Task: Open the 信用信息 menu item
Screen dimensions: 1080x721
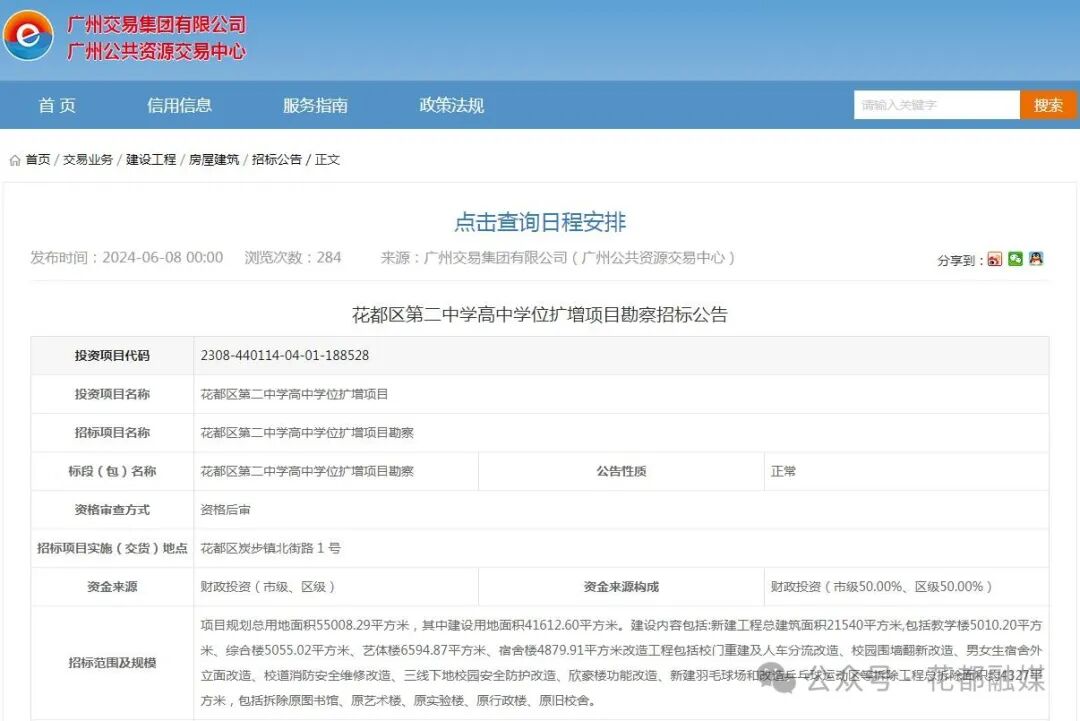Action: point(179,105)
